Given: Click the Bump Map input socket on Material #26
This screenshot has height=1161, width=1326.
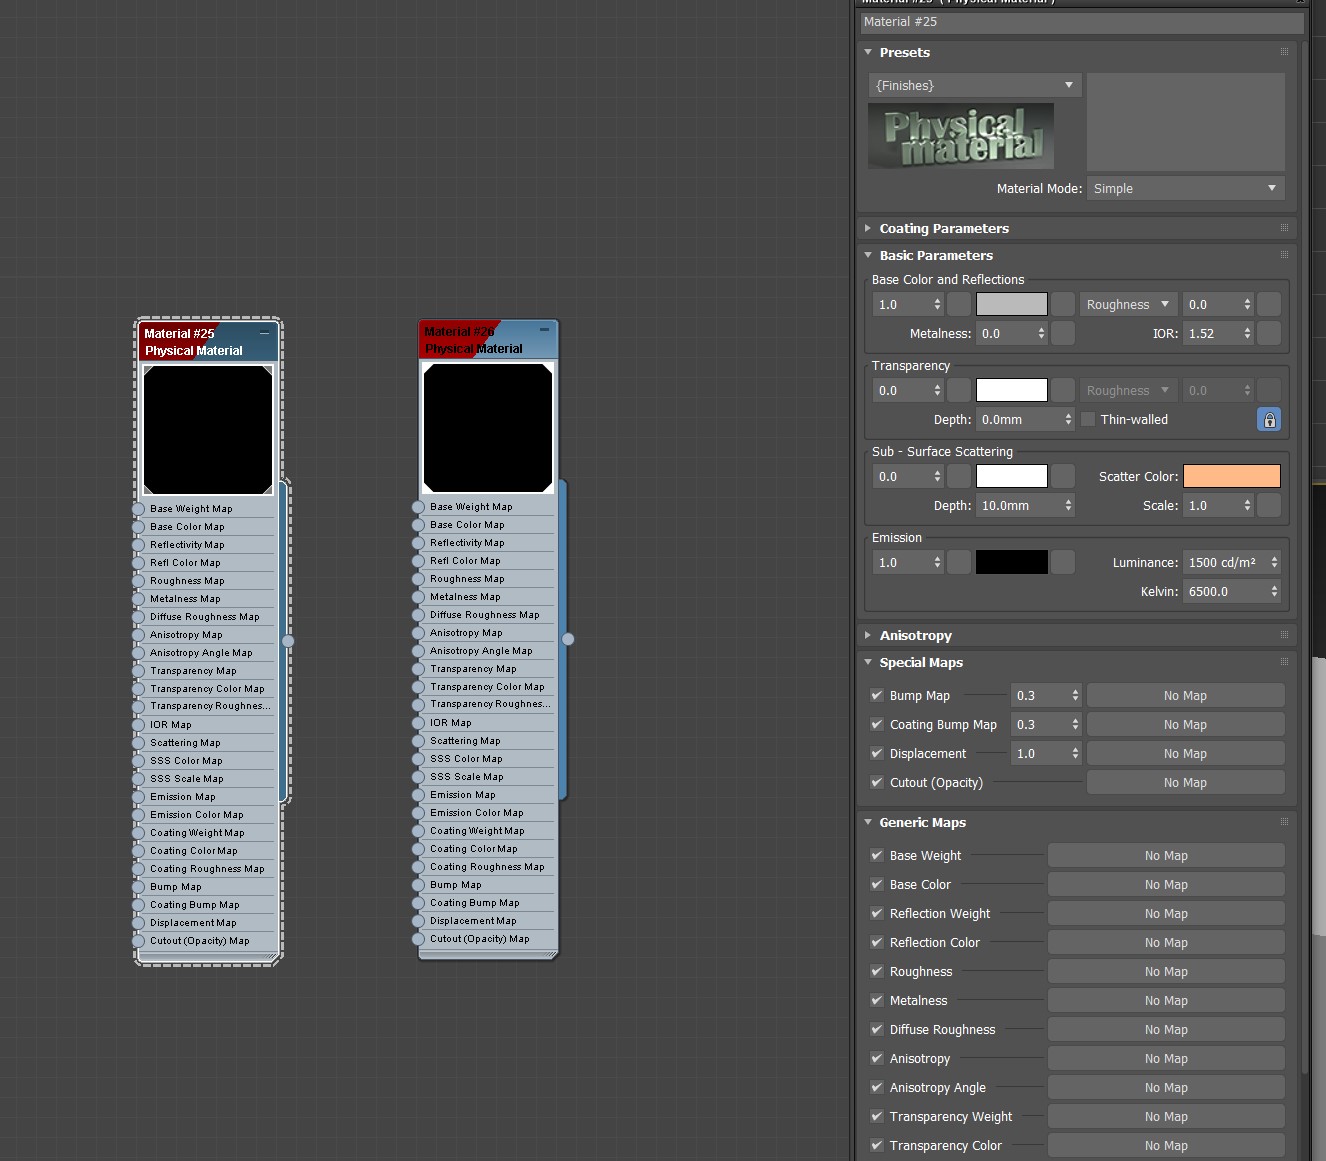Looking at the screenshot, I should (418, 884).
